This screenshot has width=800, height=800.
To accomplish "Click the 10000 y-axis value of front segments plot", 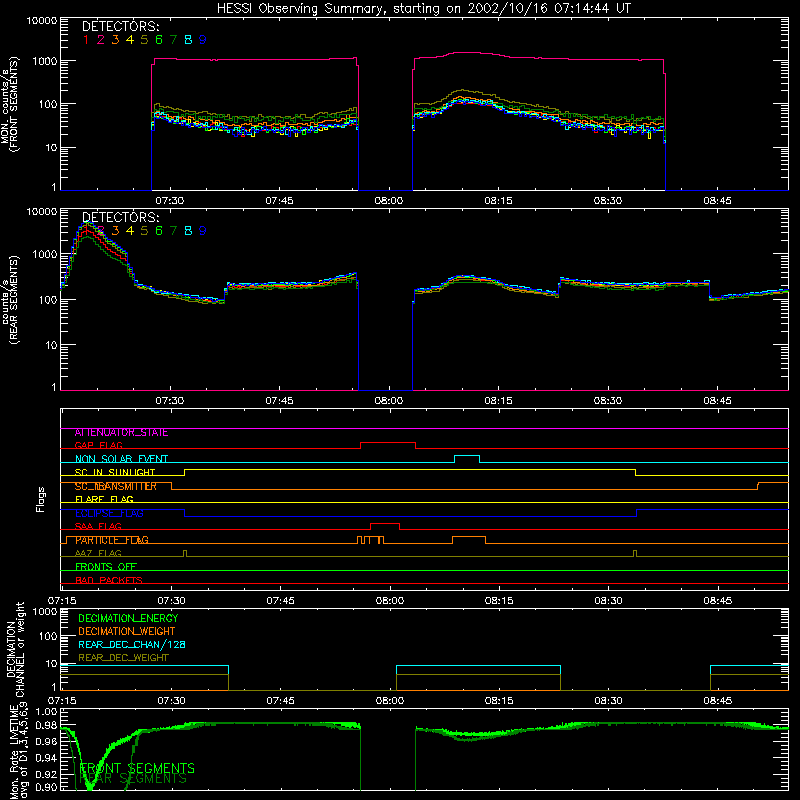I will [42, 21].
